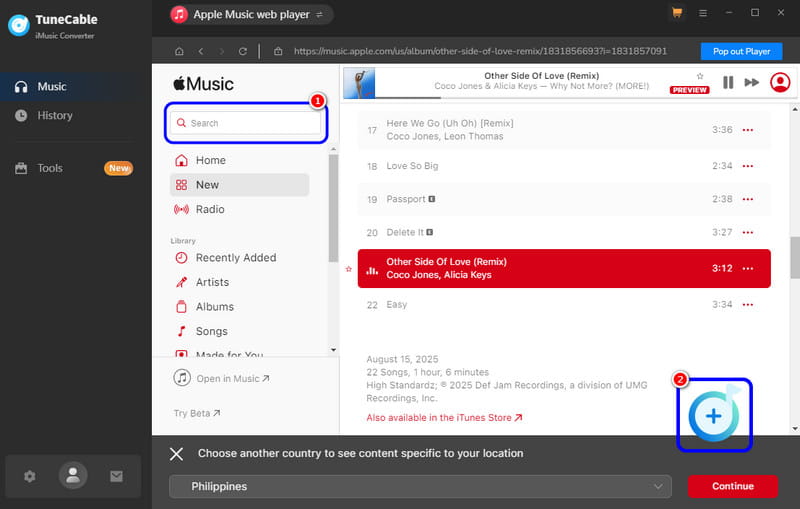Click Also available in the iTunes Store link
This screenshot has height=509, width=800.
tap(444, 418)
